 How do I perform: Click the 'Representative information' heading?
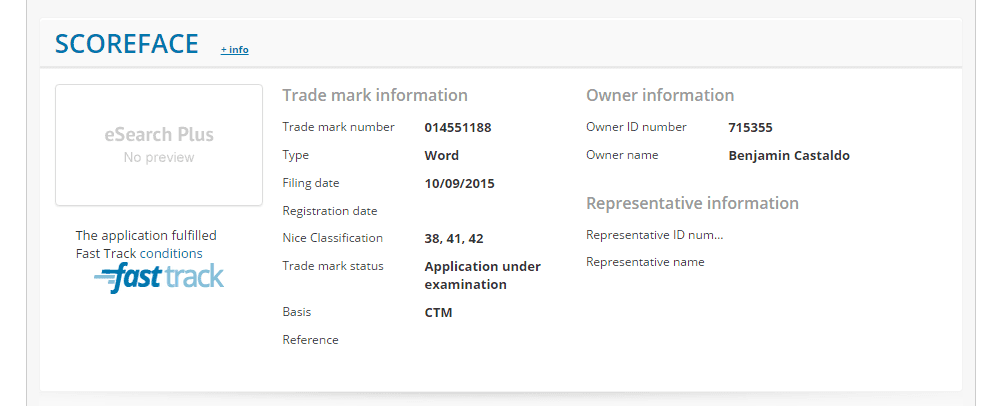(x=692, y=203)
